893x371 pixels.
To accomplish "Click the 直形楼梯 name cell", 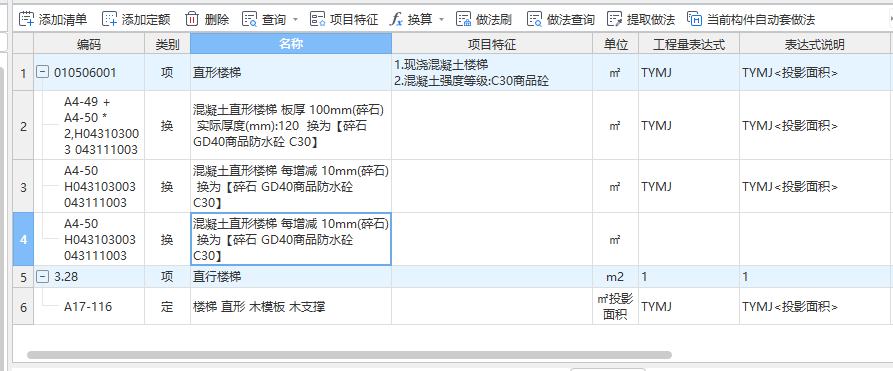I will point(291,73).
